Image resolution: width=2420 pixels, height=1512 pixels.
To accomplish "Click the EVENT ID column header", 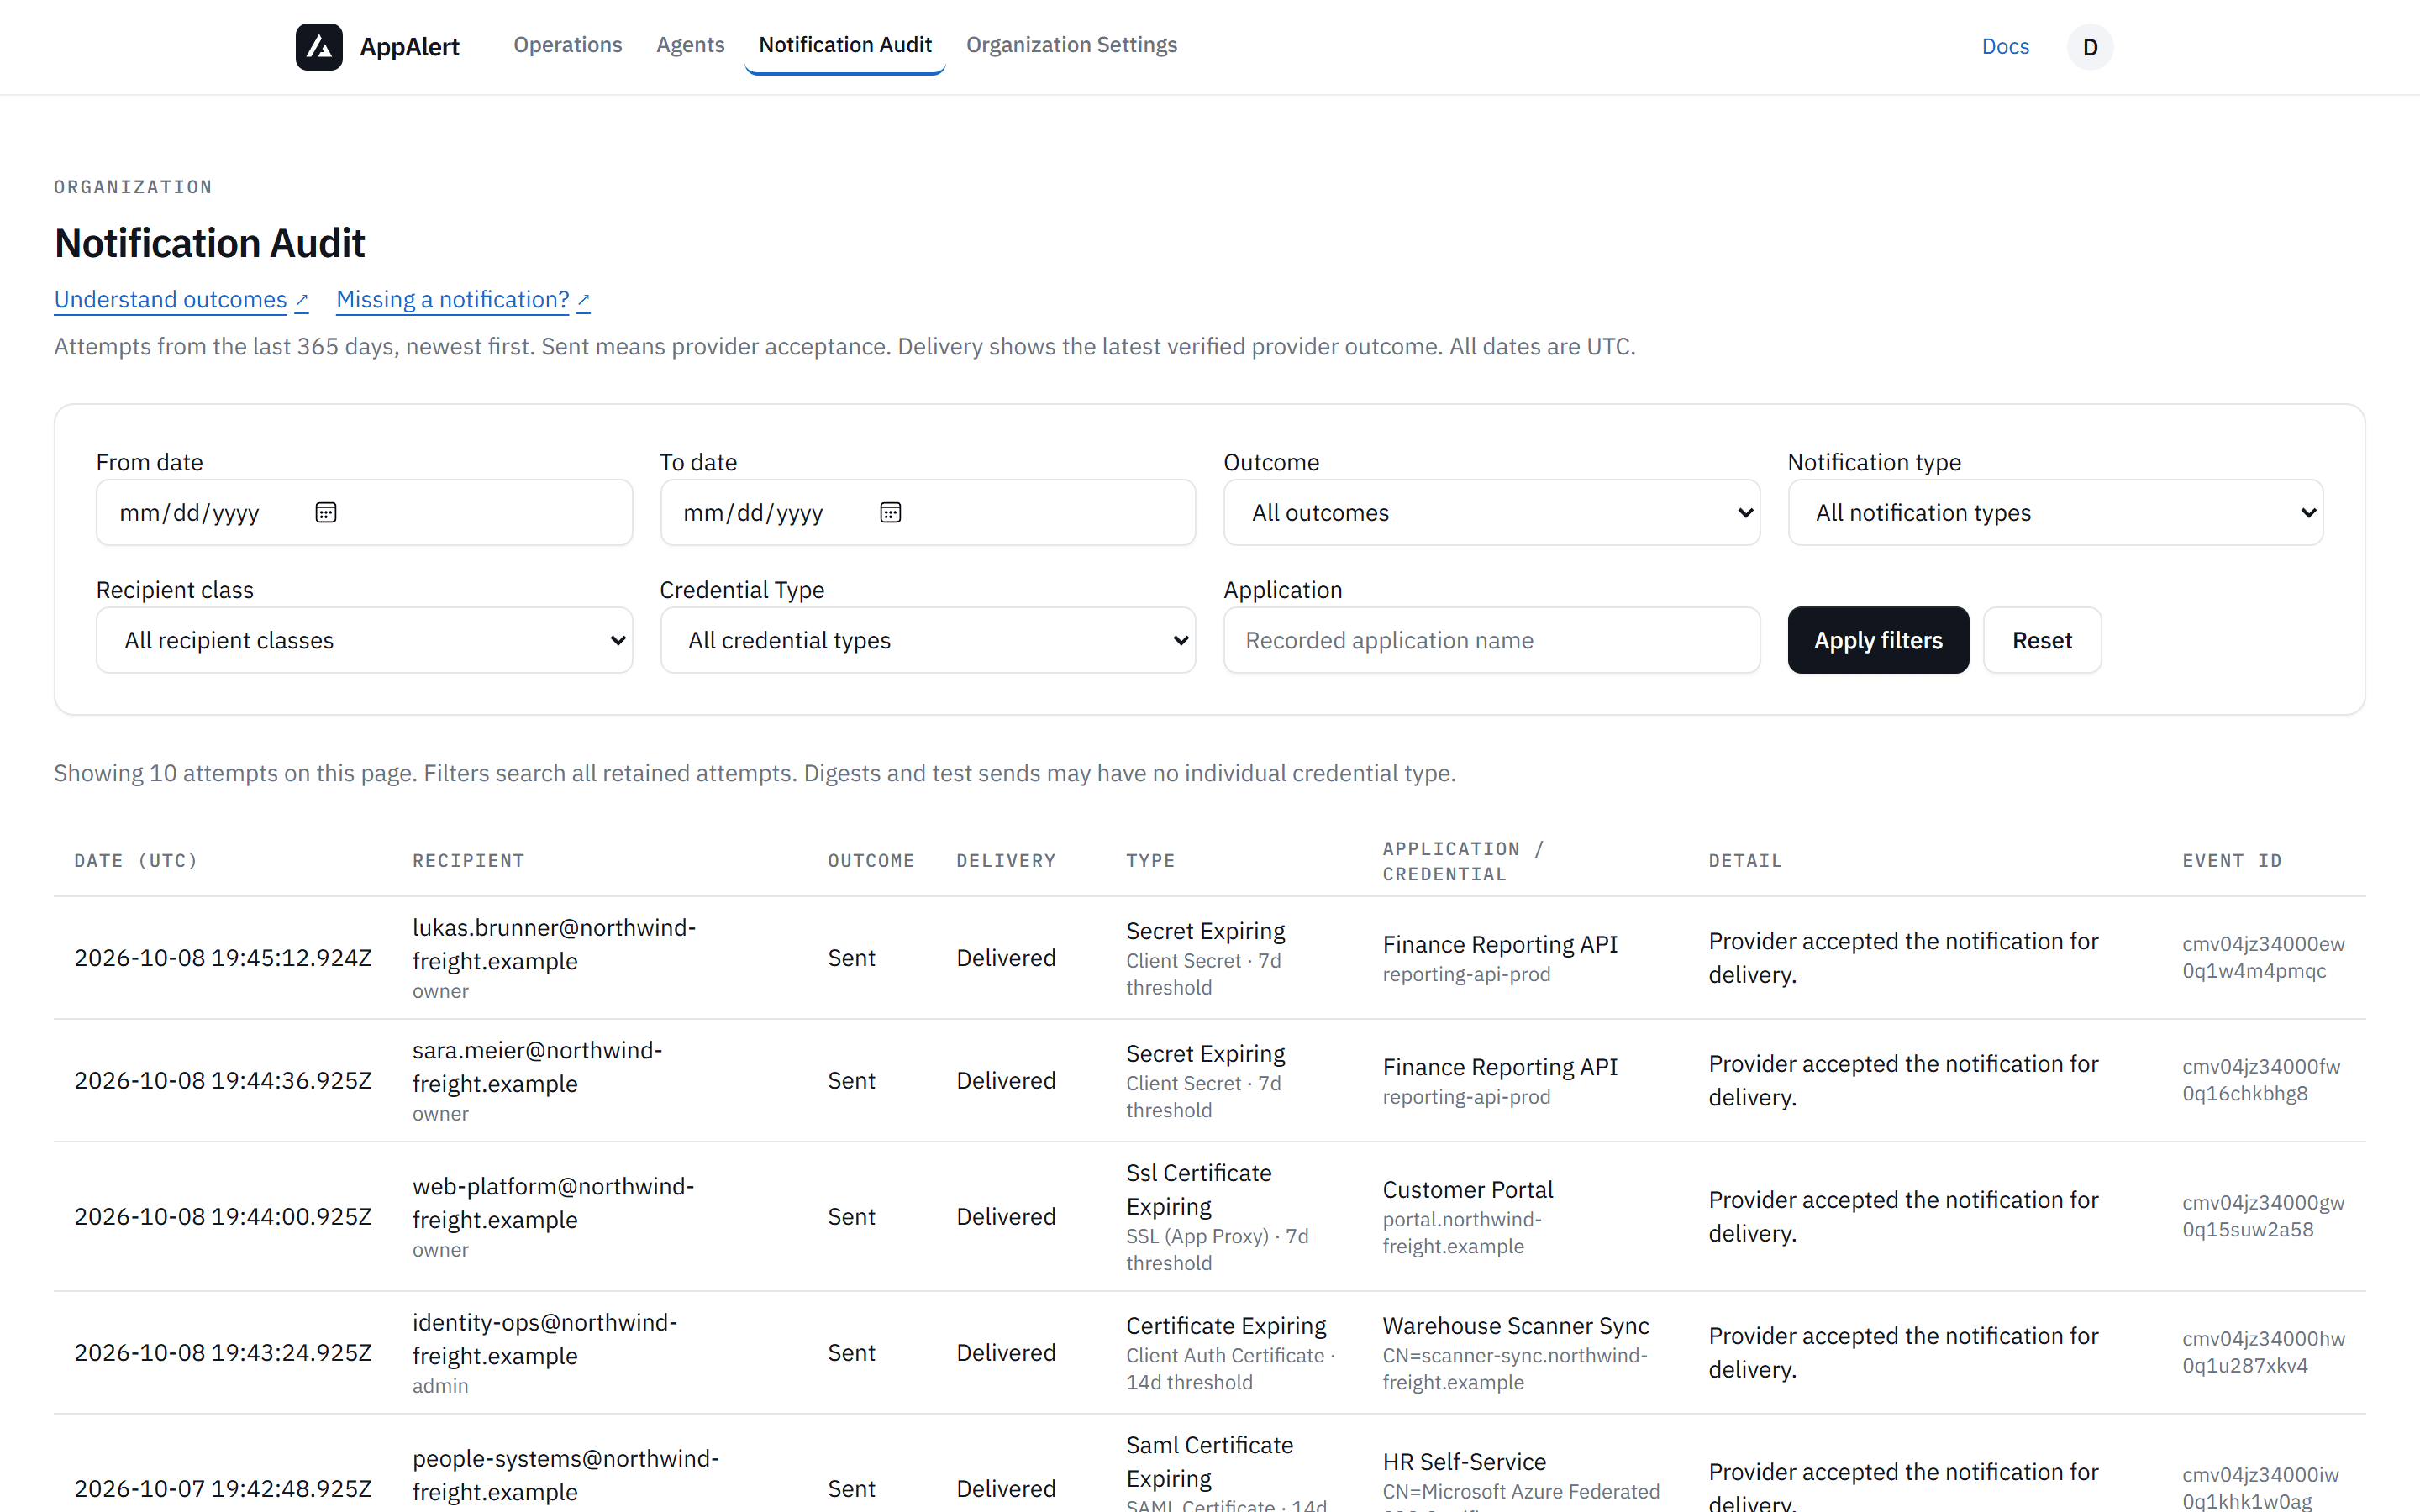I will click(2232, 861).
